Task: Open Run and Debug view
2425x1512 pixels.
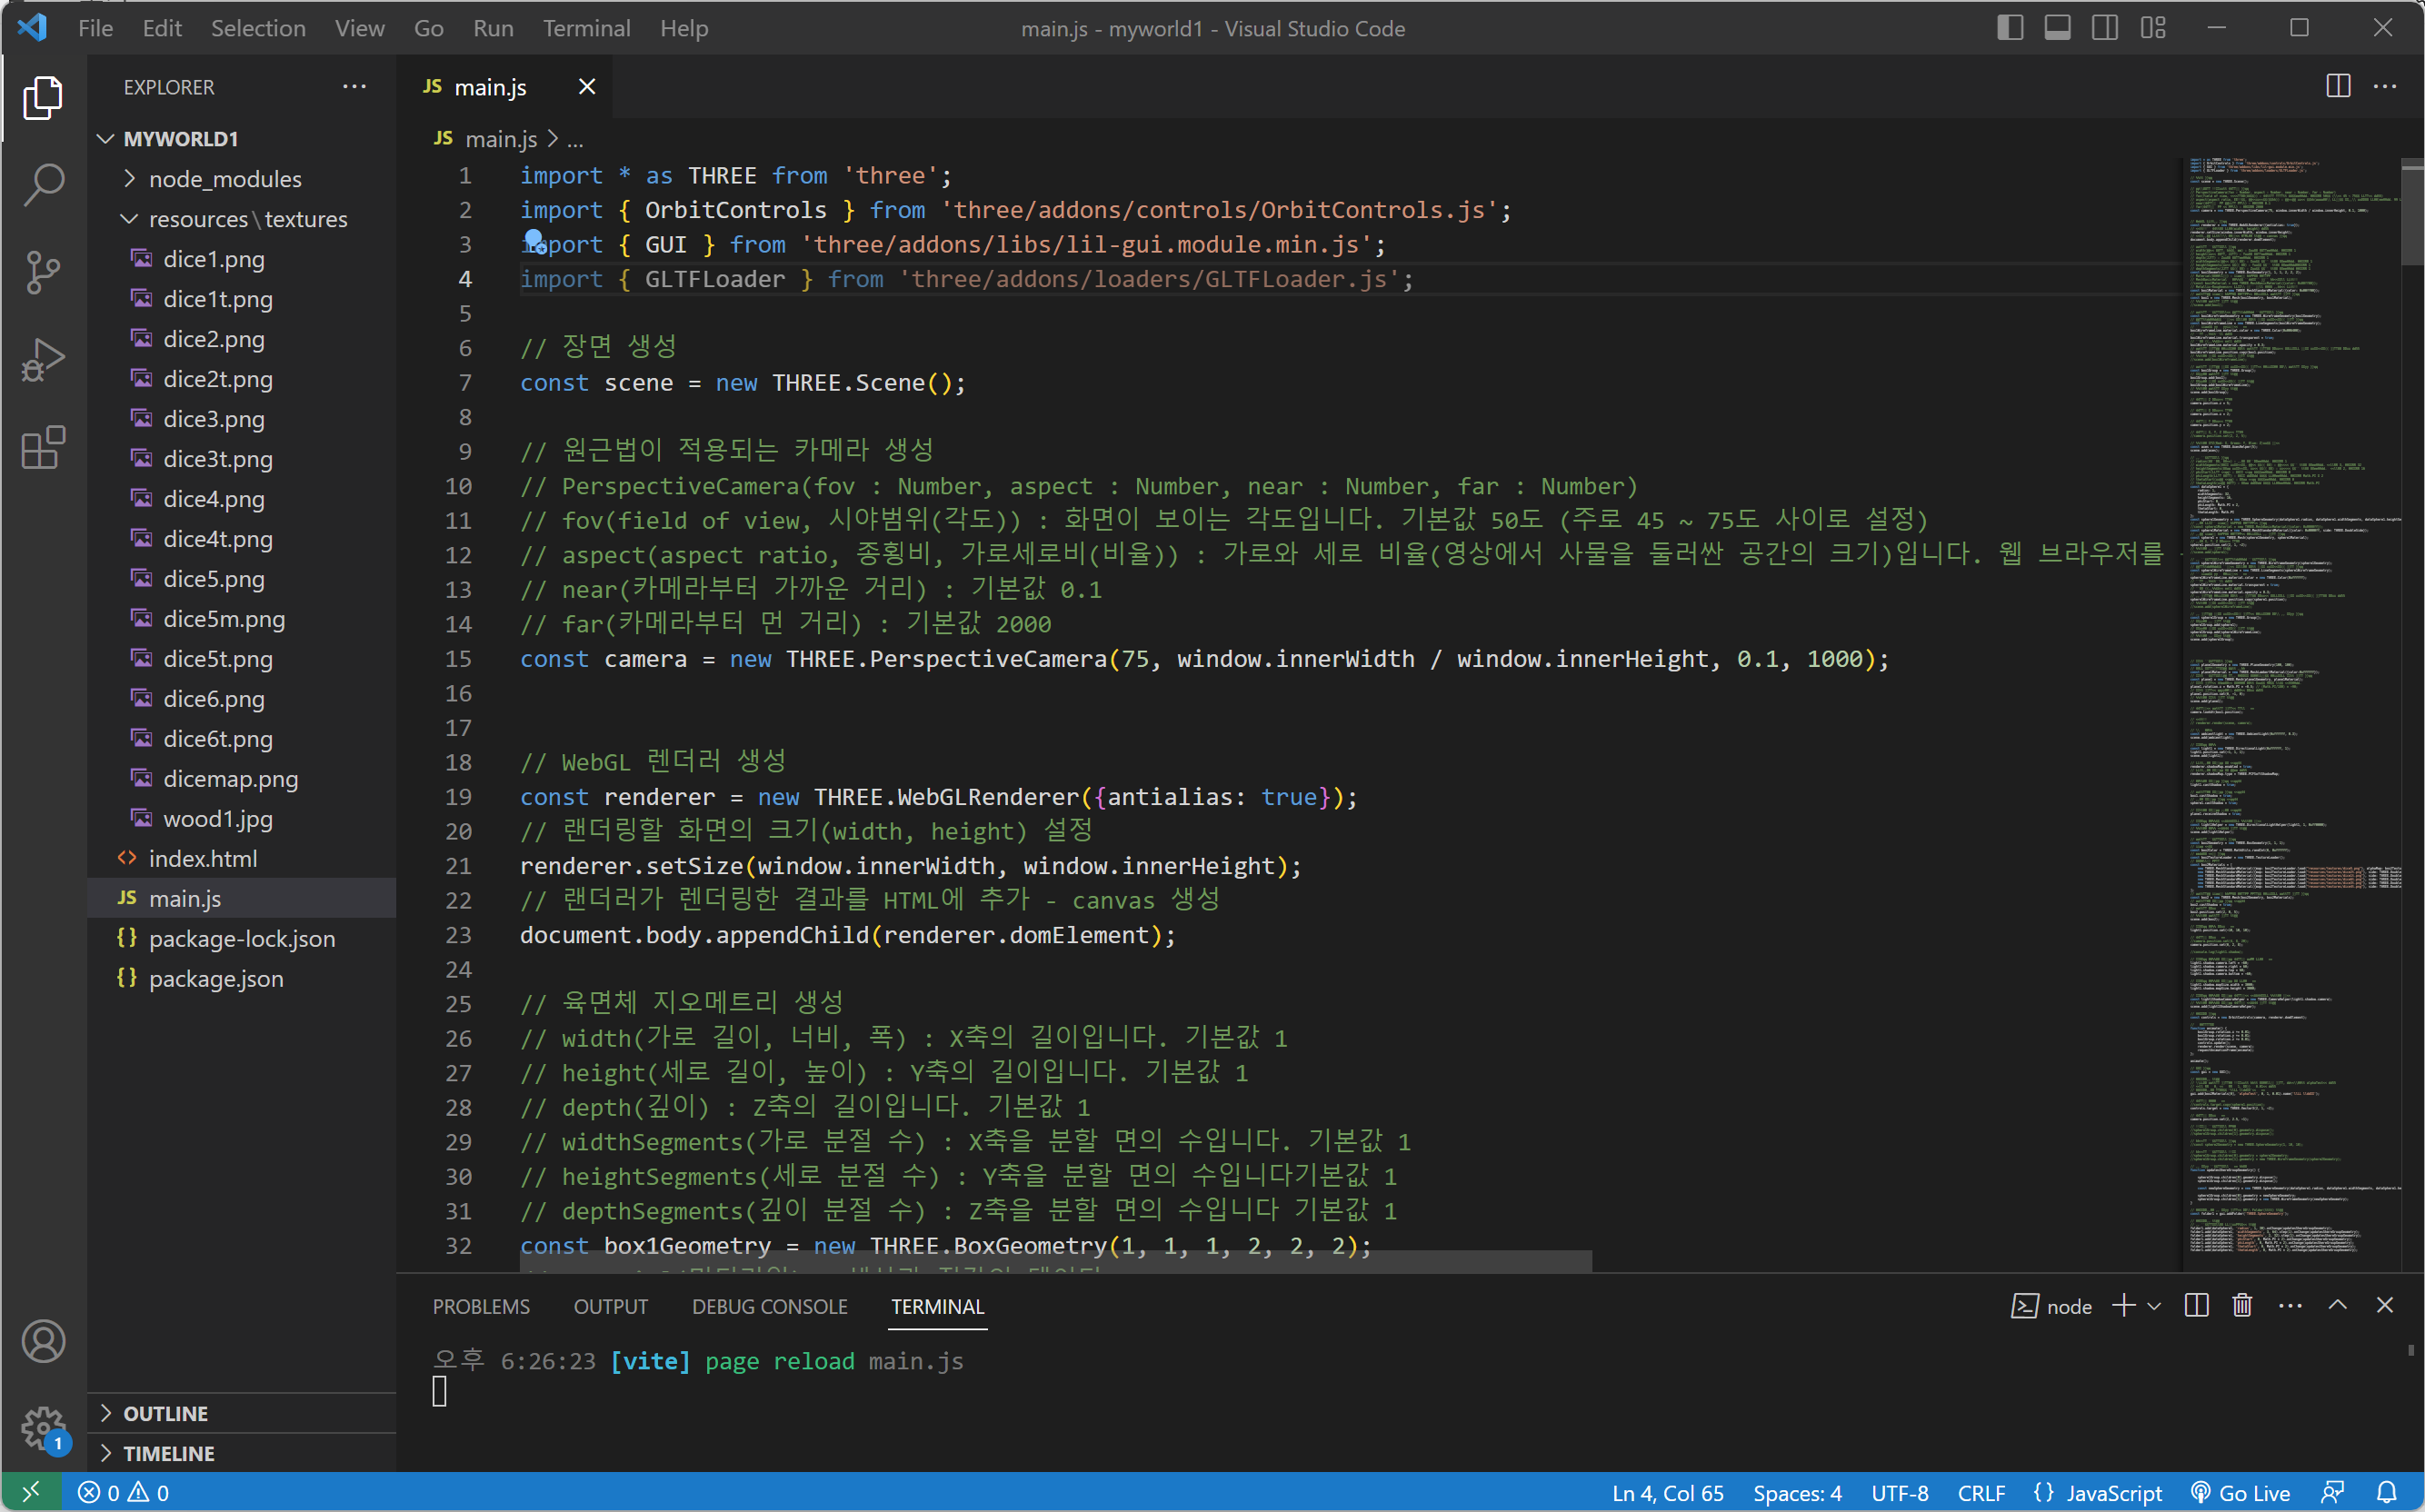Action: (x=43, y=360)
